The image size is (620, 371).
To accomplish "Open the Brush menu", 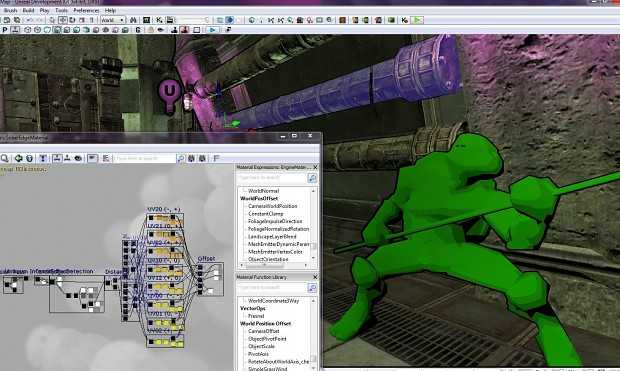I will pyautogui.click(x=10, y=10).
